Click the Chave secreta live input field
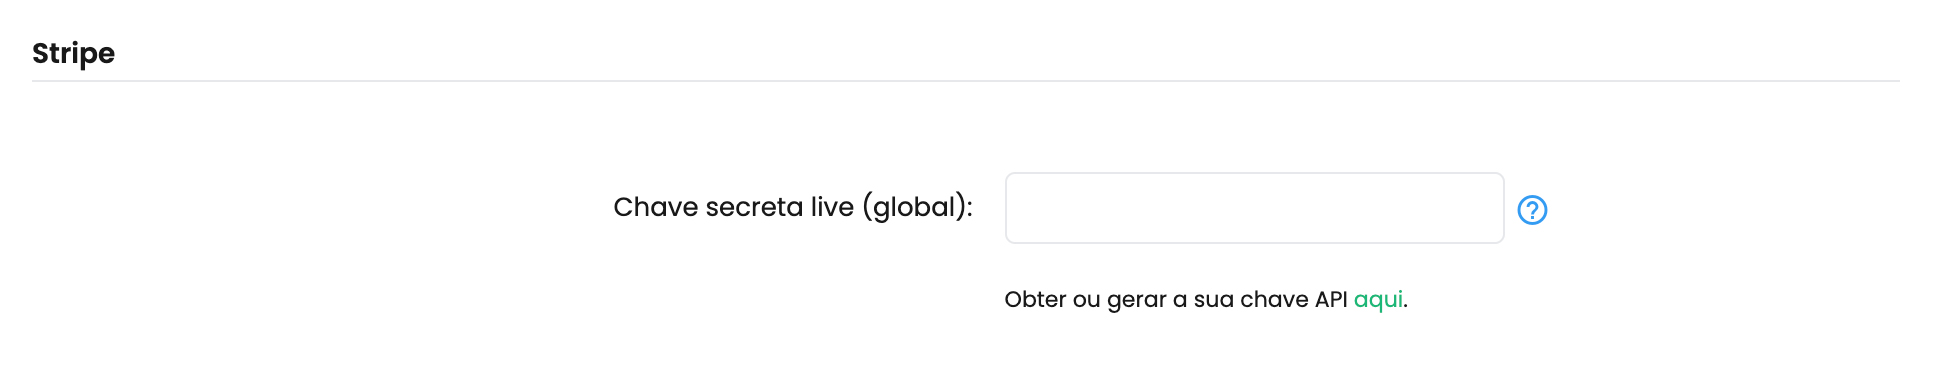The image size is (1938, 376). point(1254,208)
